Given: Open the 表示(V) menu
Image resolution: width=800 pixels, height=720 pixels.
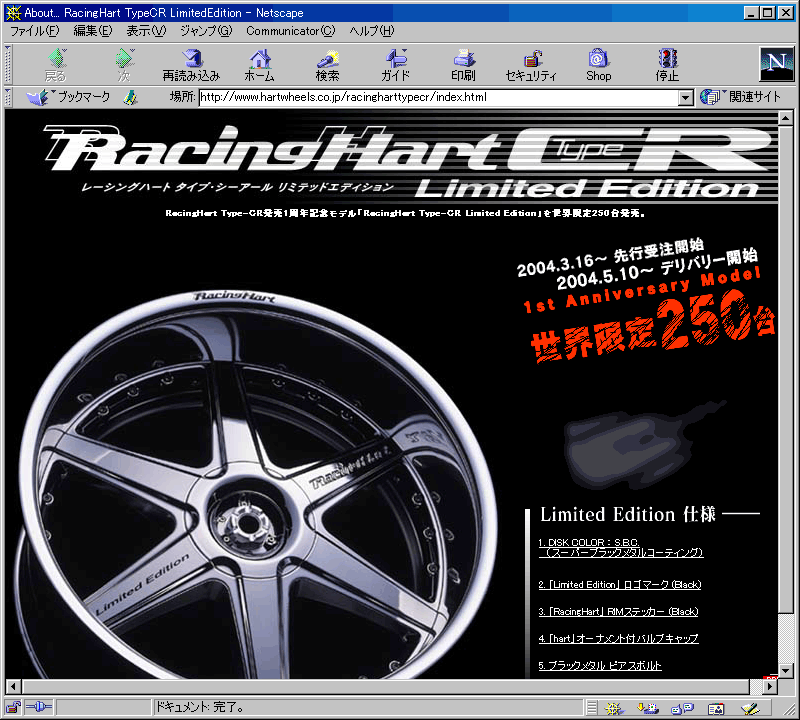Looking at the screenshot, I should click(146, 31).
